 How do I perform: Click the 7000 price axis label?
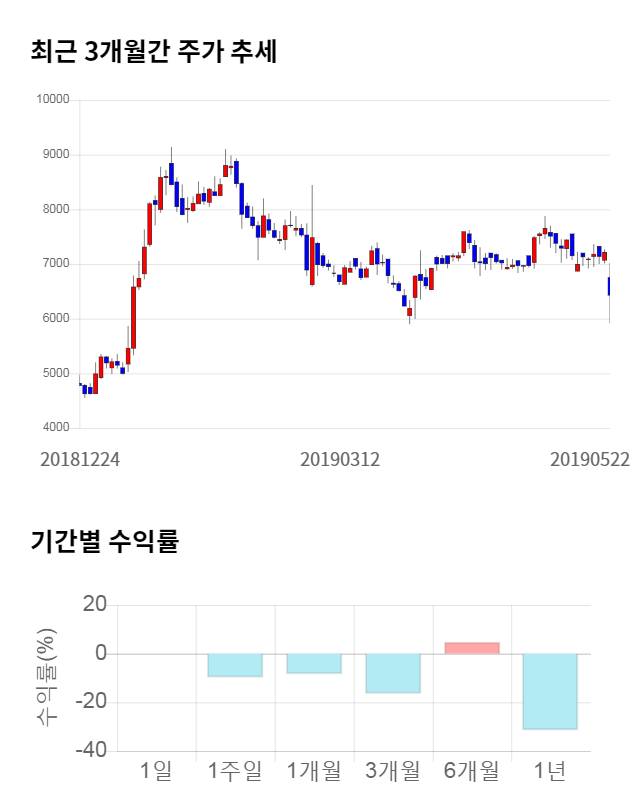(55, 264)
